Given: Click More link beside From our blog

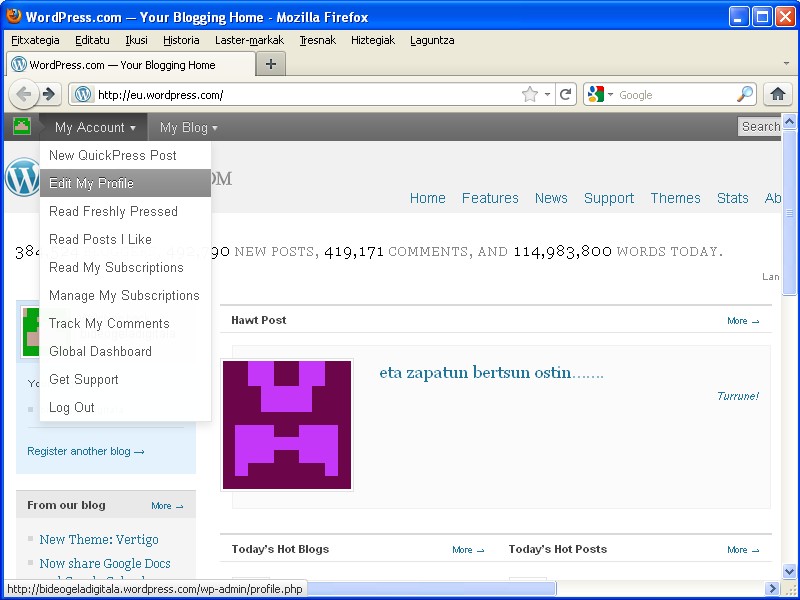Looking at the screenshot, I should click(x=167, y=506).
